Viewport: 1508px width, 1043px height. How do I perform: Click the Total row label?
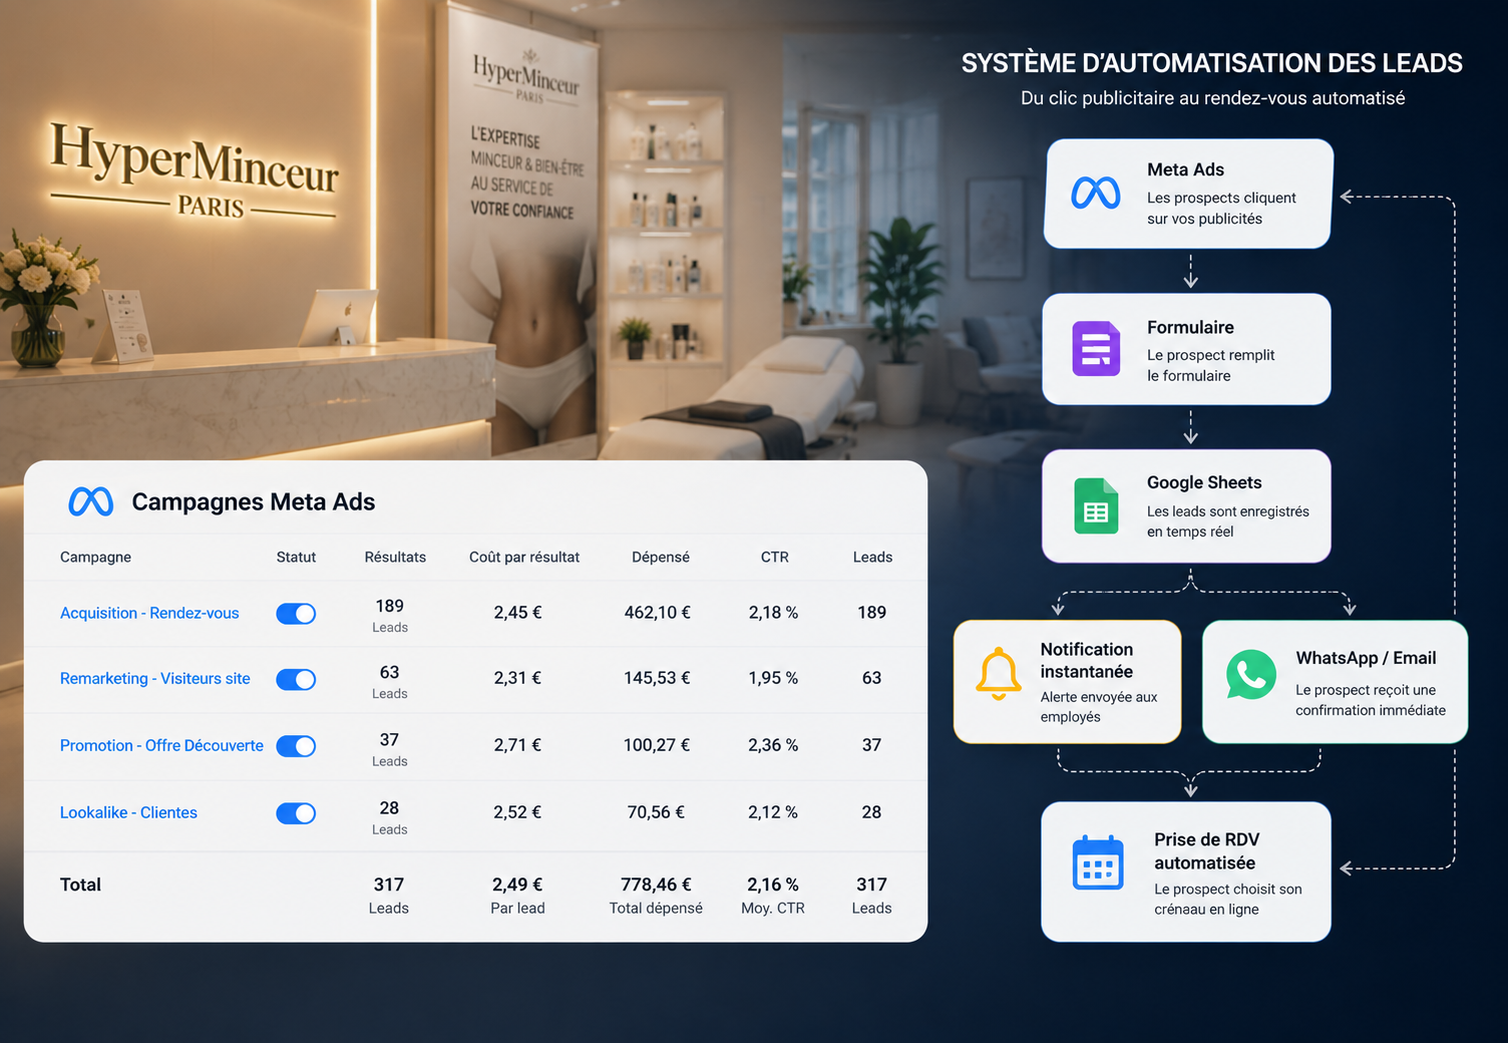[80, 884]
